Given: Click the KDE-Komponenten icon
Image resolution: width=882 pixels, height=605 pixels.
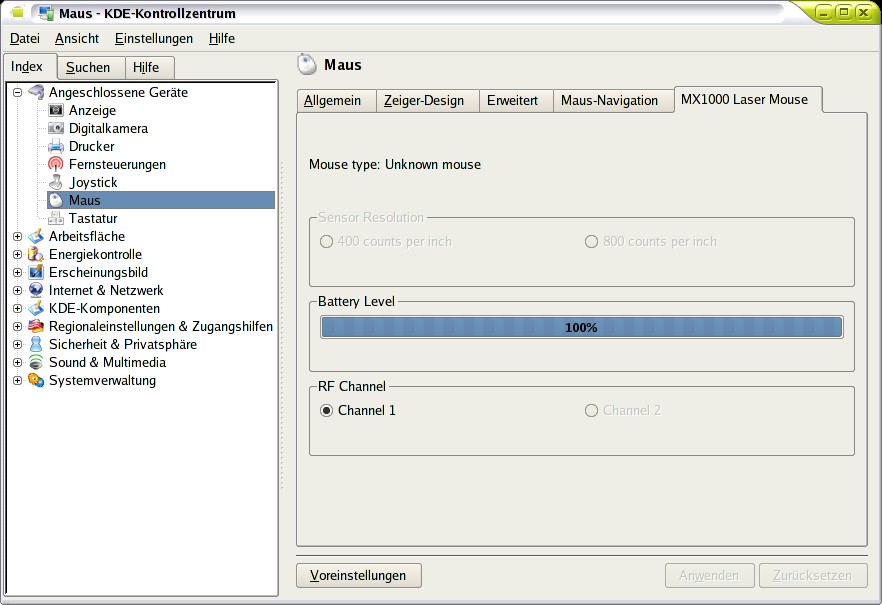Looking at the screenshot, I should 36,308.
